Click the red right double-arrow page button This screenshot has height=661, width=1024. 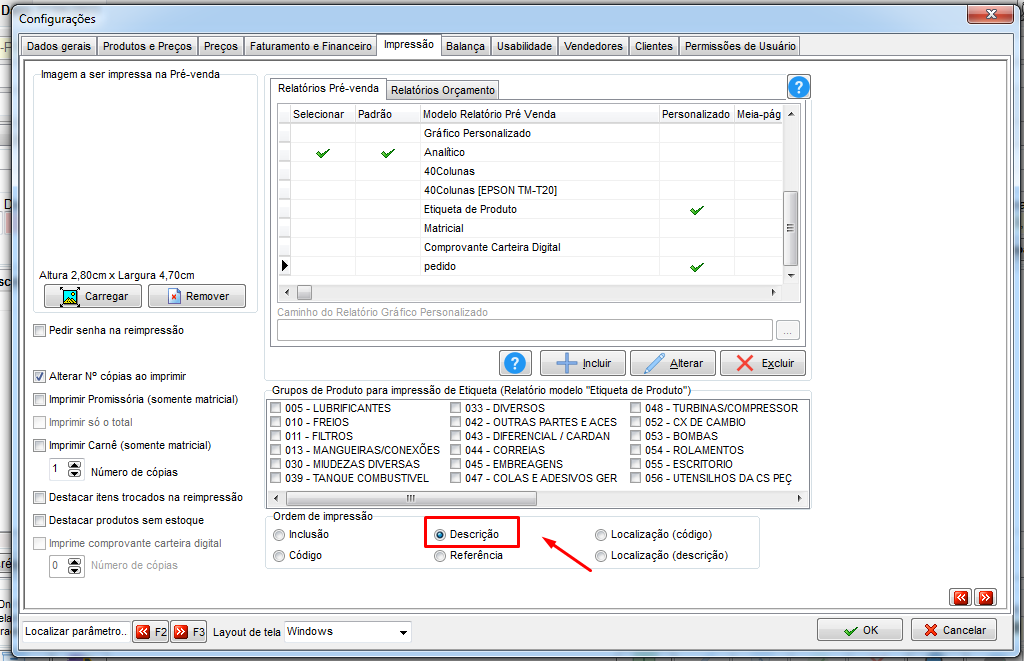(985, 597)
